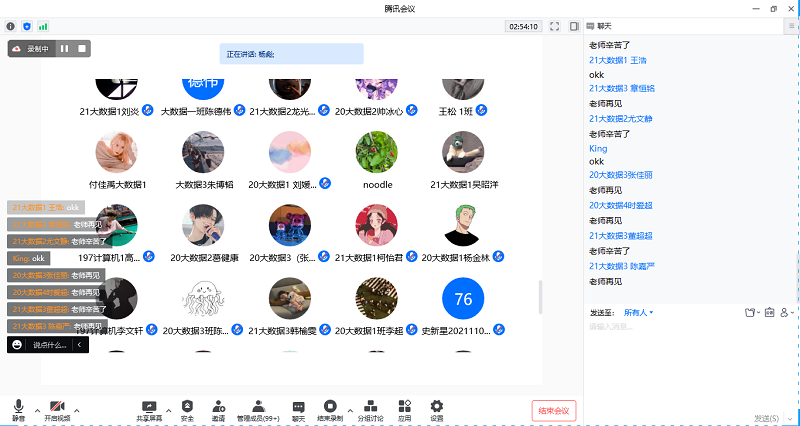The height and width of the screenshot is (426, 800).
Task: Click the share screen (共享屏幕) icon
Action: pyautogui.click(x=150, y=409)
